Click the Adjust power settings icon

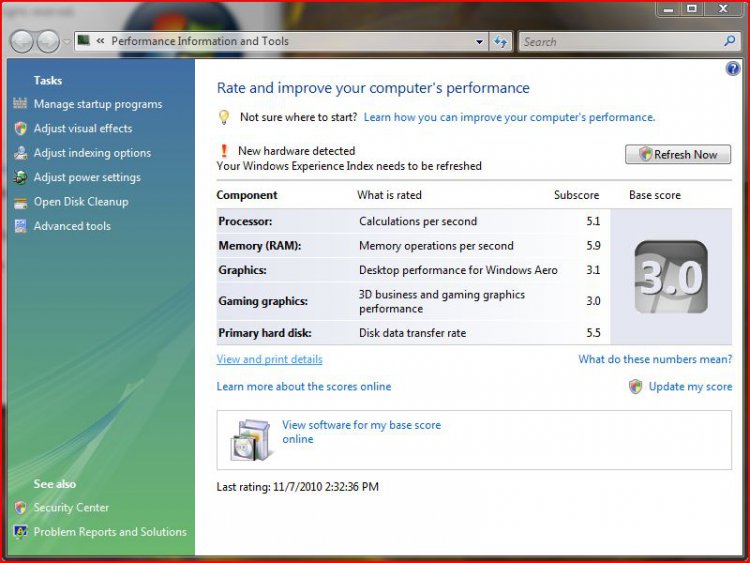pyautogui.click(x=20, y=177)
